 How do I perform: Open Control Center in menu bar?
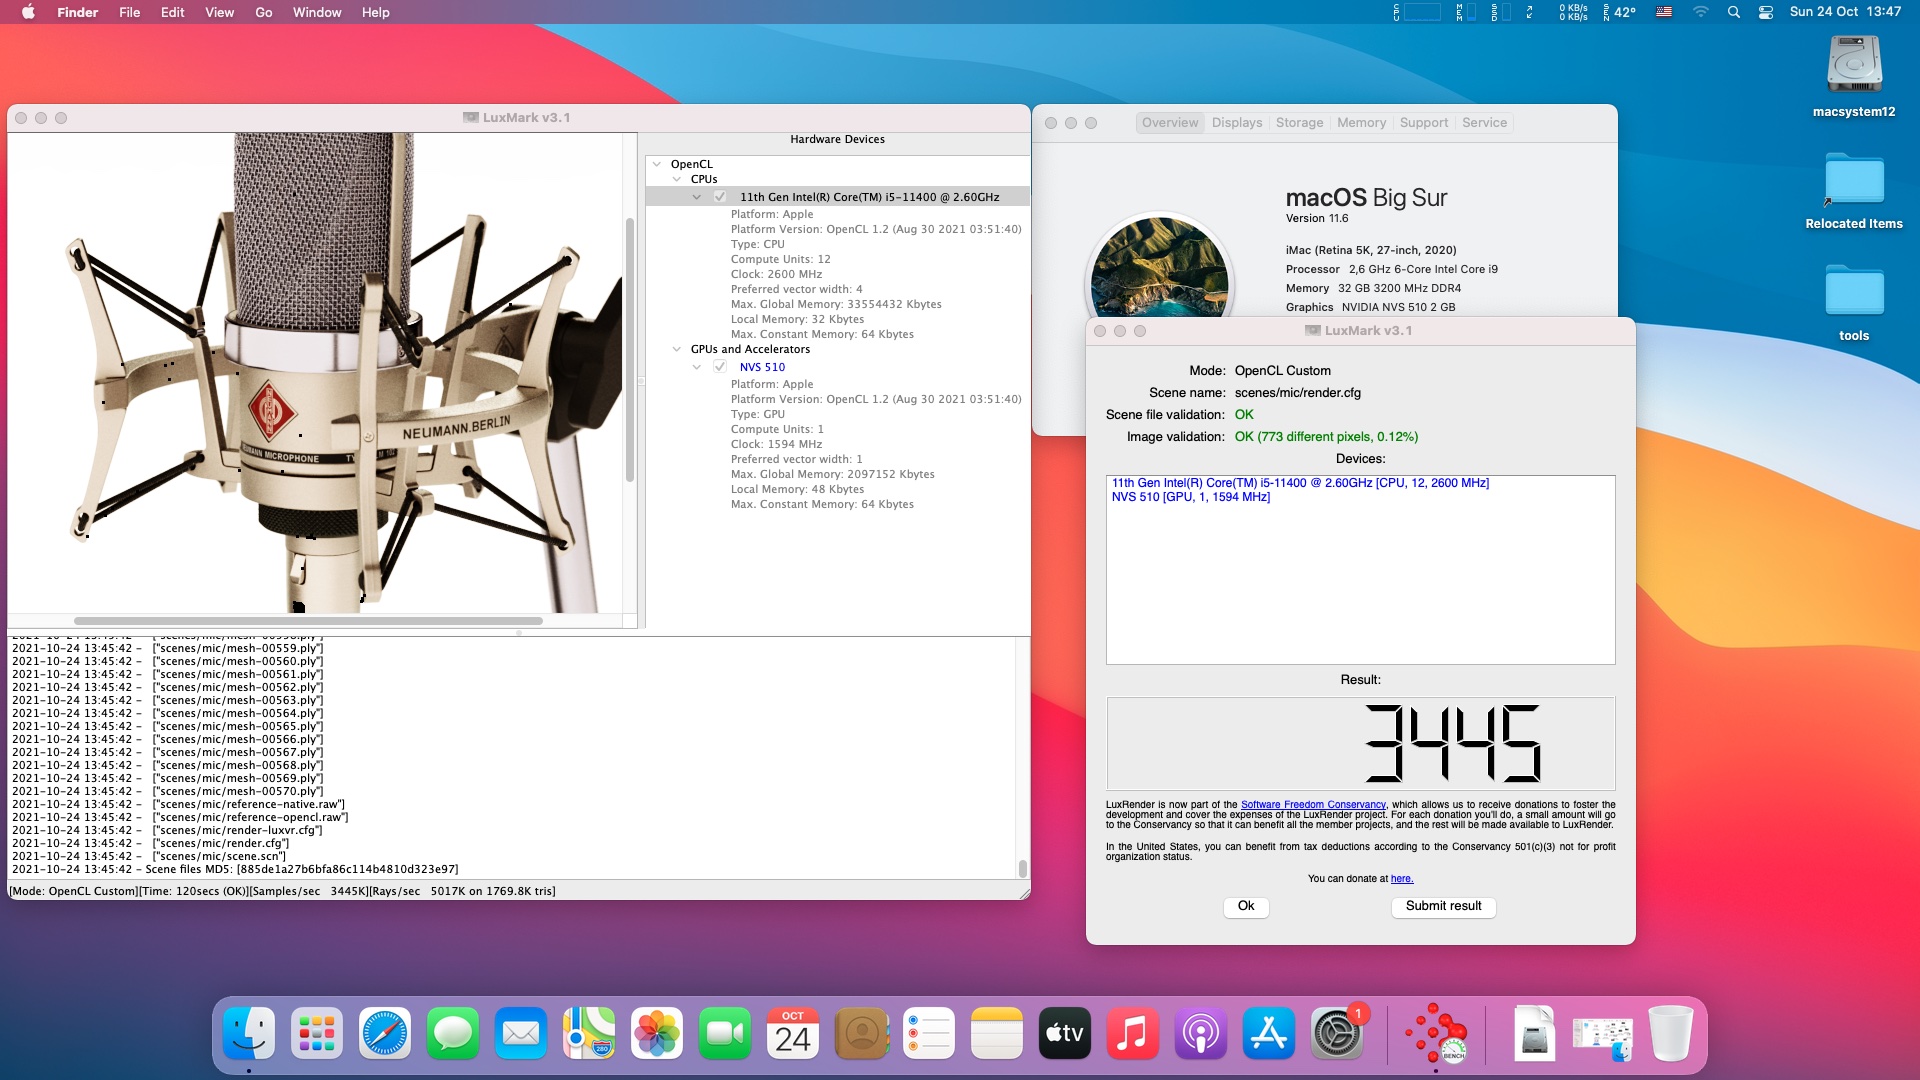click(x=1766, y=12)
